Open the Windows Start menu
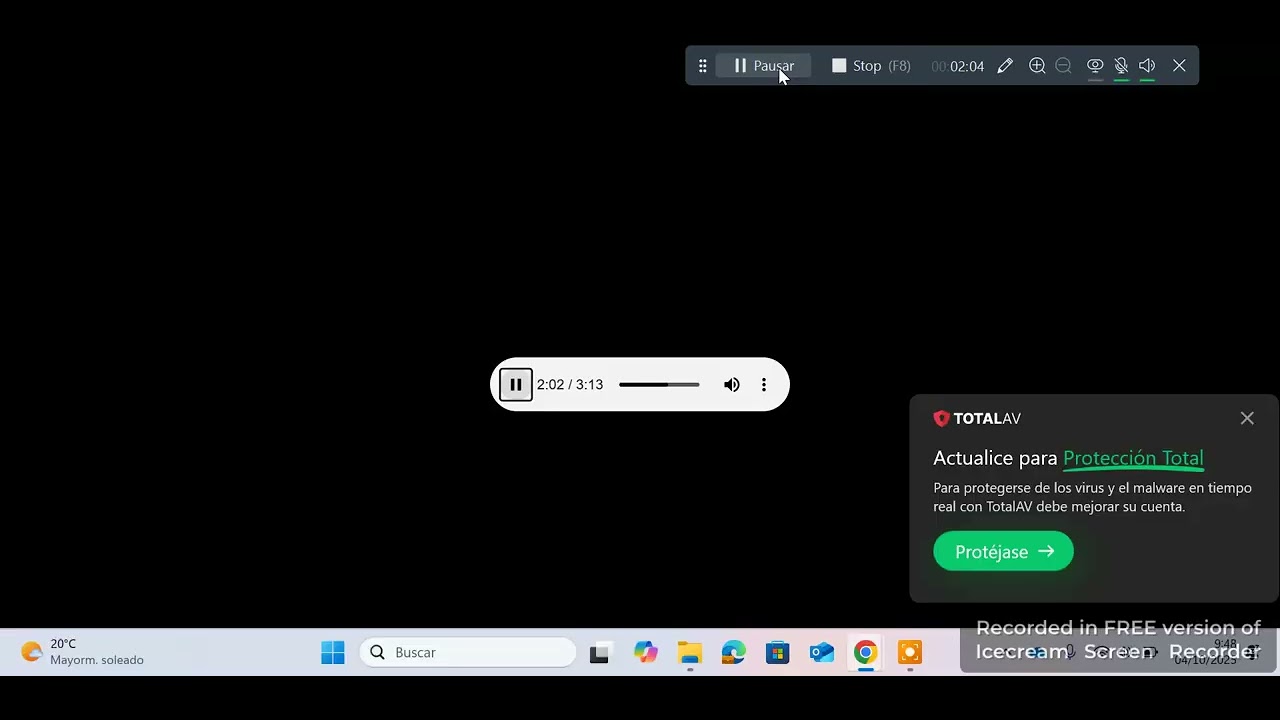 pyautogui.click(x=333, y=653)
